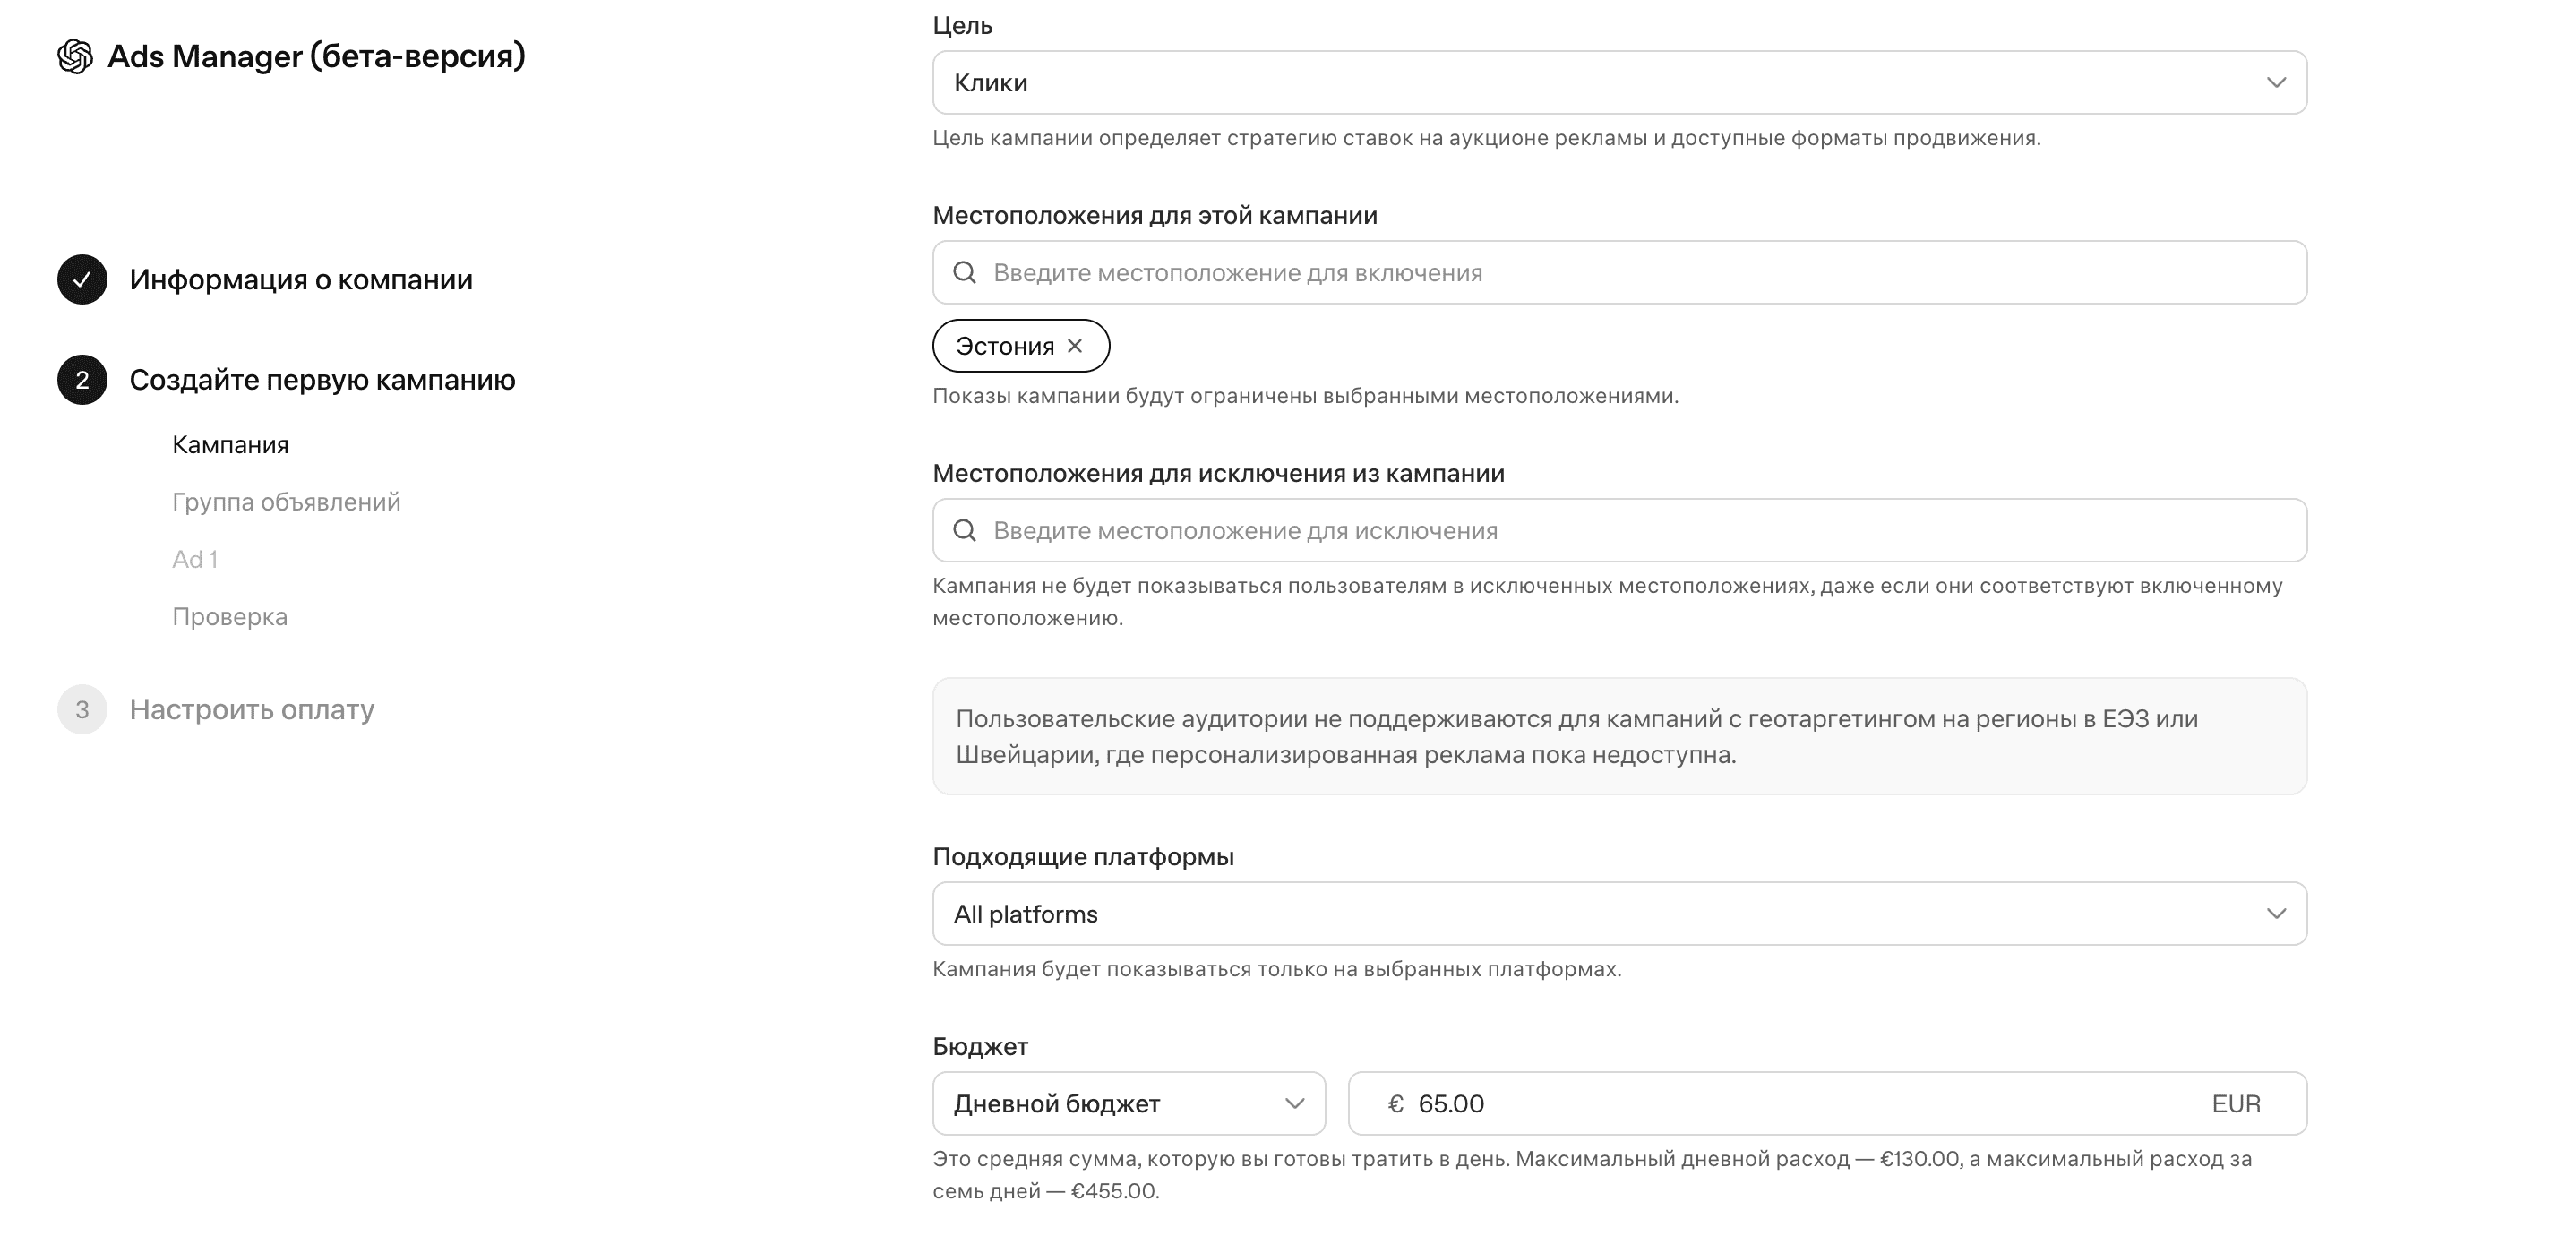Open the Цель dropdown showing Клики
Image resolution: width=2576 pixels, height=1236 pixels.
coord(1620,83)
